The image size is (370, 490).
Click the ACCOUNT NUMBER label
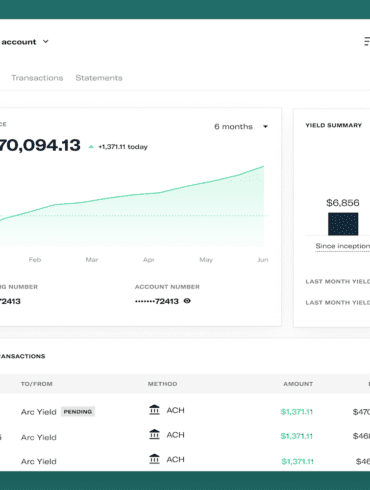click(x=167, y=287)
